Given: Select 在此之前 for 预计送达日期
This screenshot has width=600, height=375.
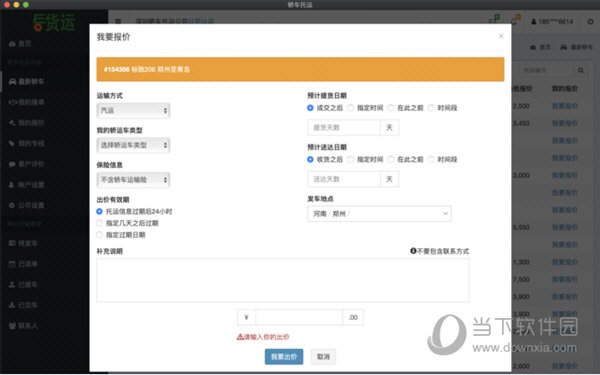Looking at the screenshot, I should point(391,159).
